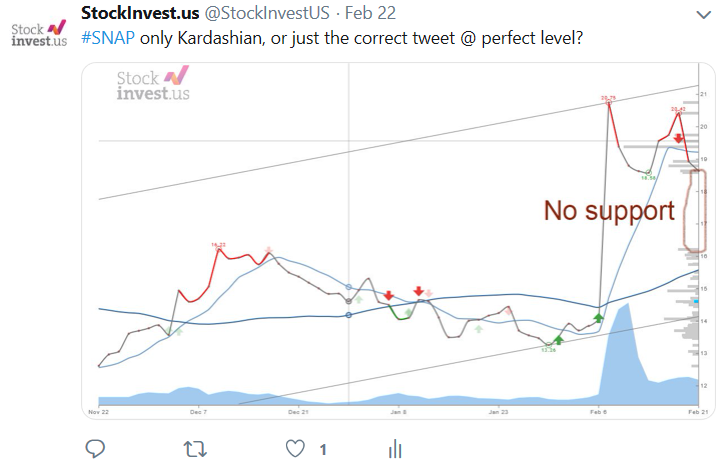Retweet this StockInvest.us post
Image resolution: width=718 pixels, height=464 pixels.
(195, 449)
